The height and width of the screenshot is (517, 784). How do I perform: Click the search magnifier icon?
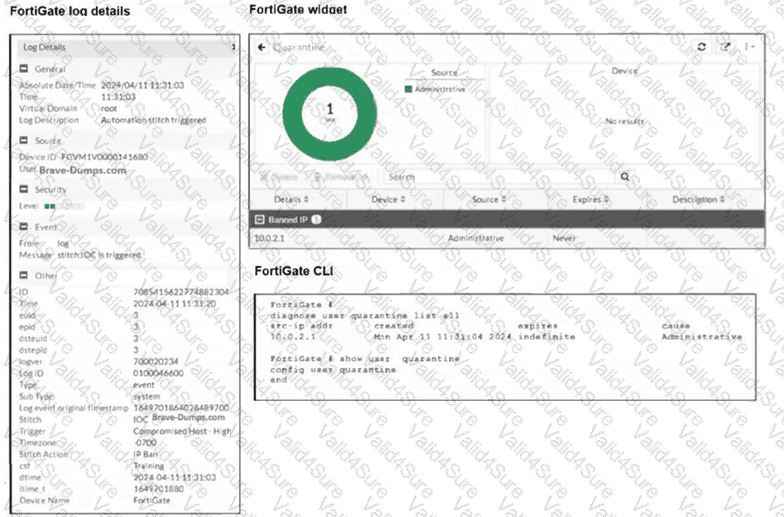click(625, 176)
